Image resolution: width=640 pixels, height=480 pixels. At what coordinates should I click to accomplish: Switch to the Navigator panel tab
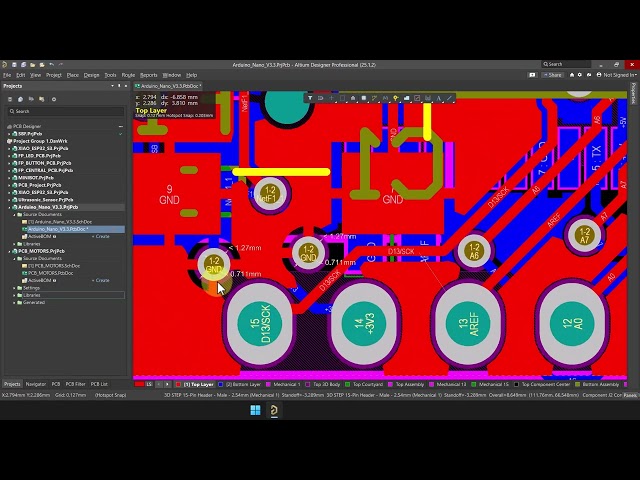pos(36,384)
